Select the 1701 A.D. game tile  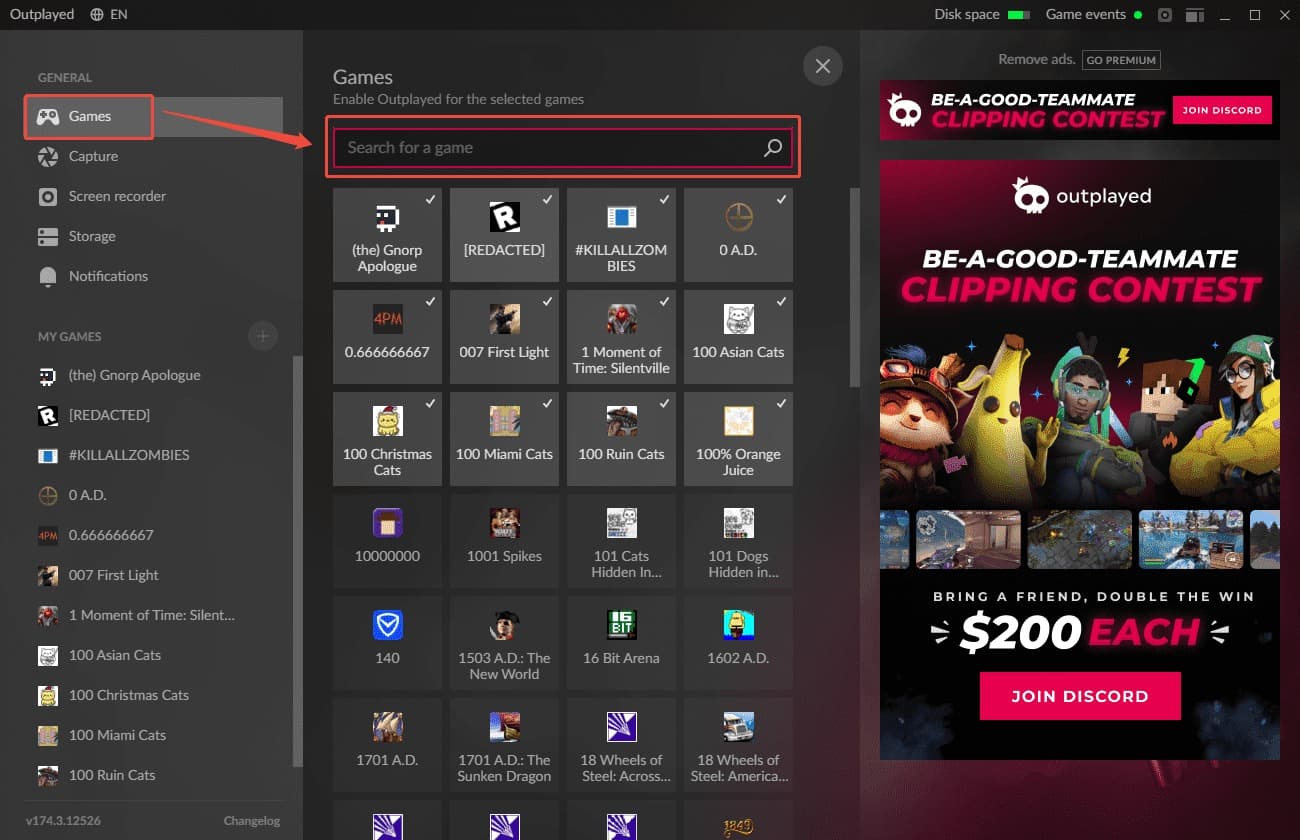pyautogui.click(x=387, y=745)
